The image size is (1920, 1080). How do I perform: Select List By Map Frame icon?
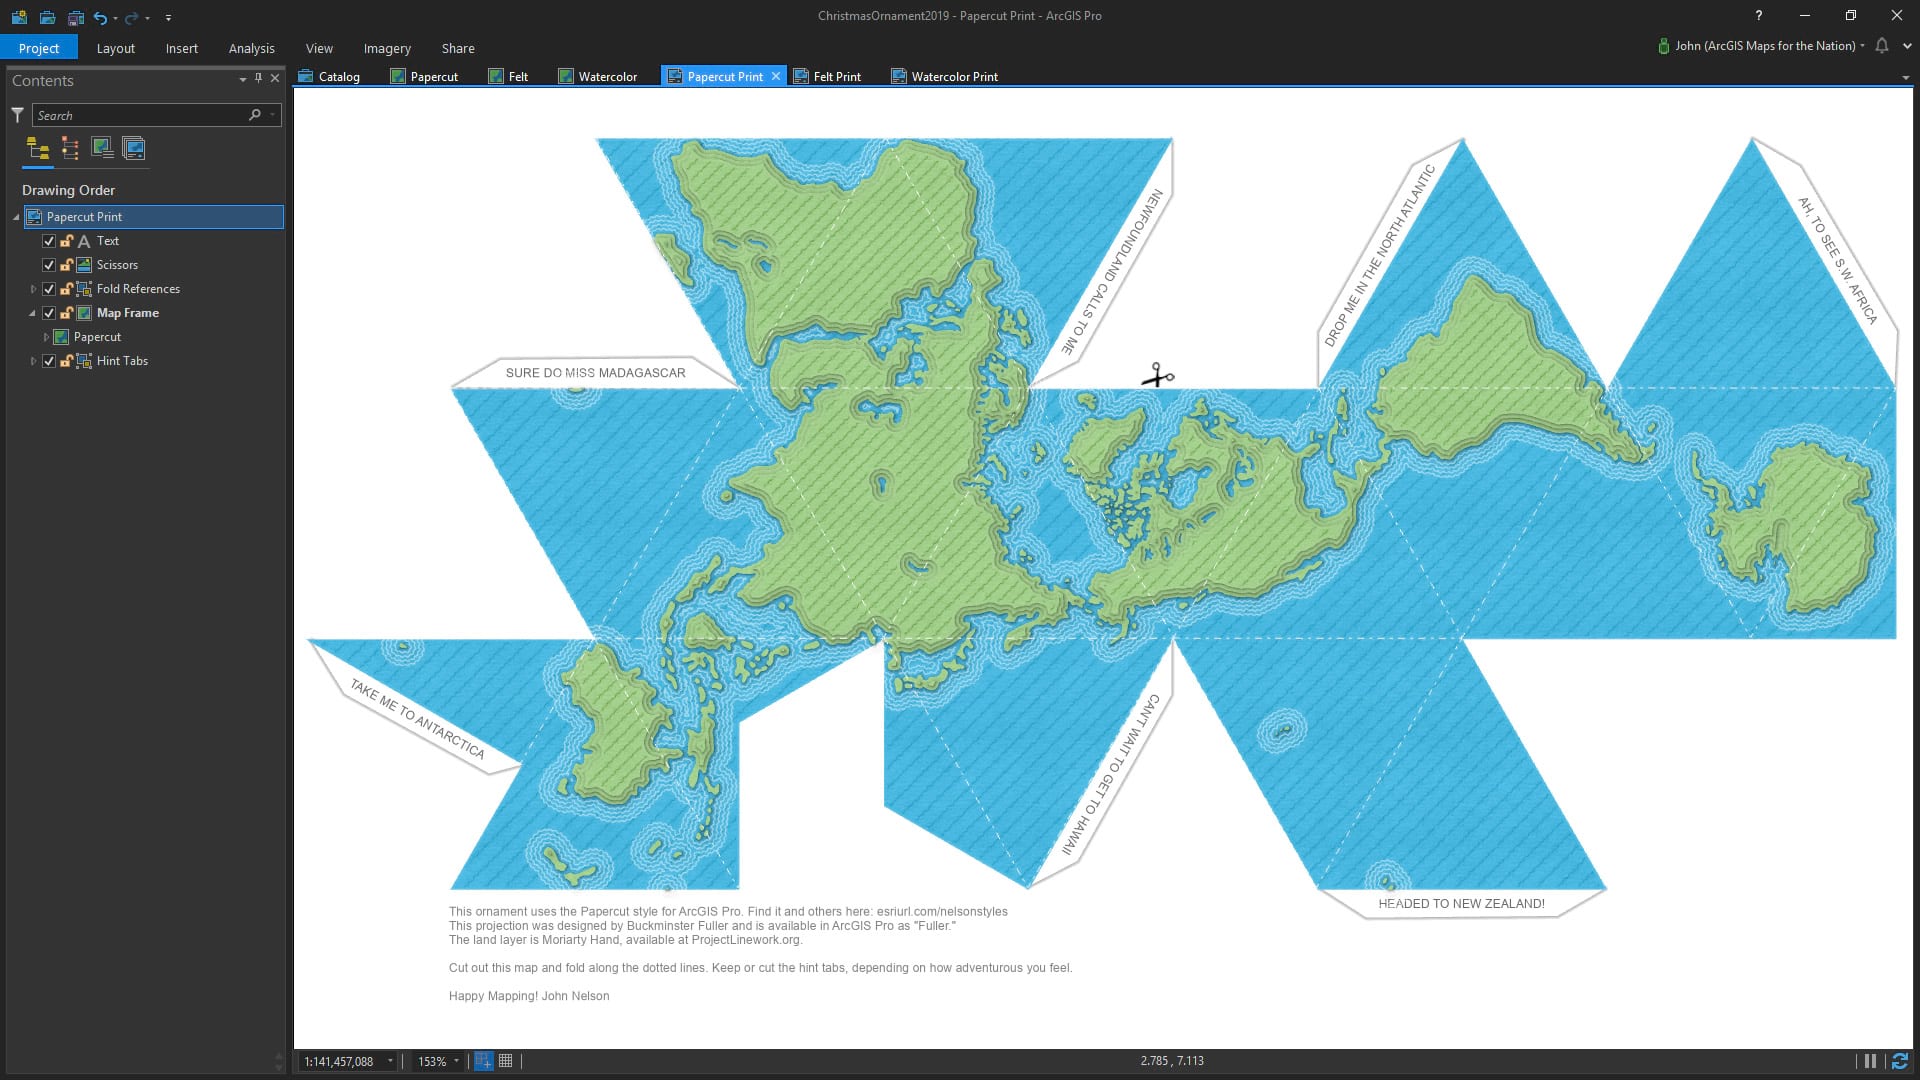102,149
